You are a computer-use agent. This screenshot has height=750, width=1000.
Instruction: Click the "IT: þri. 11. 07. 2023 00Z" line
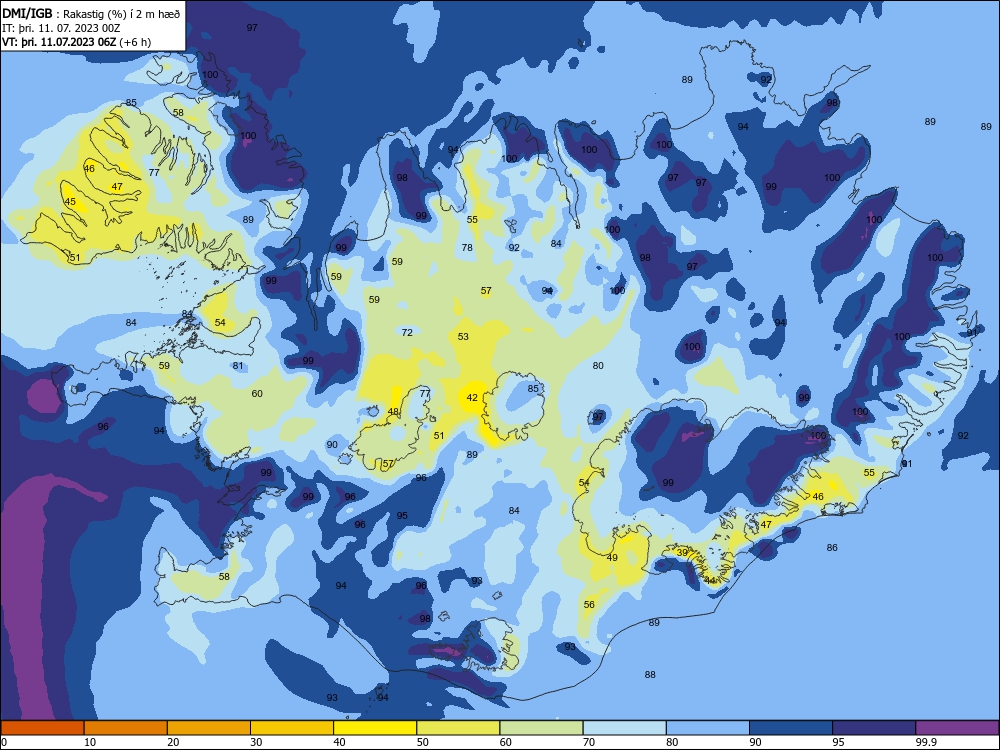click(61, 28)
